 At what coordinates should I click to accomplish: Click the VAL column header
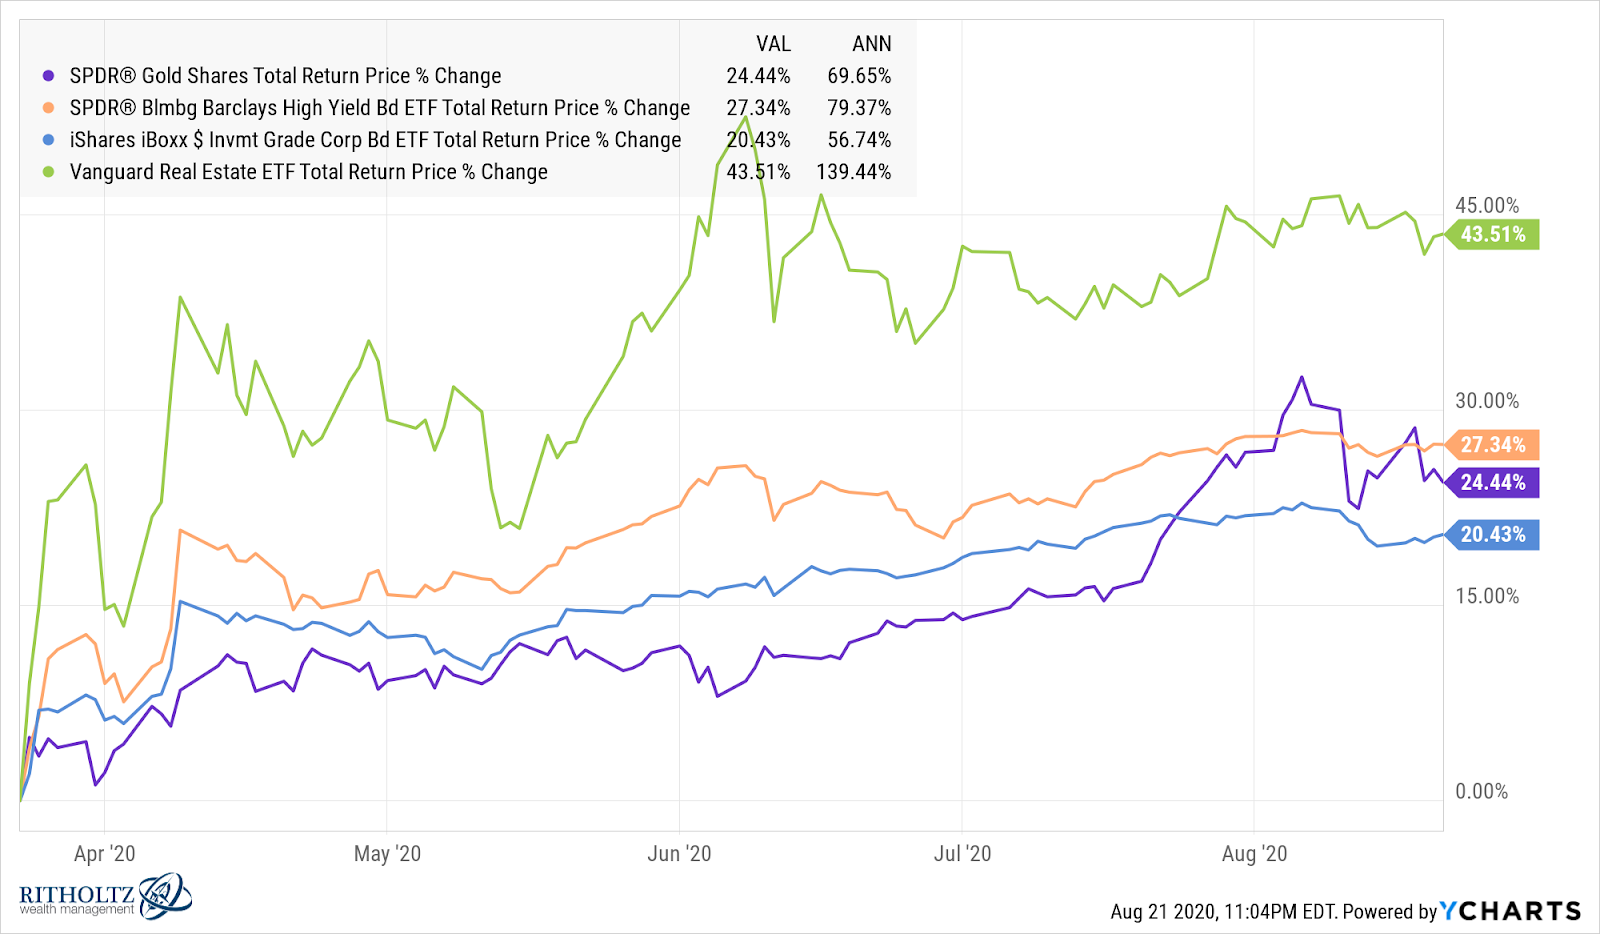(773, 44)
